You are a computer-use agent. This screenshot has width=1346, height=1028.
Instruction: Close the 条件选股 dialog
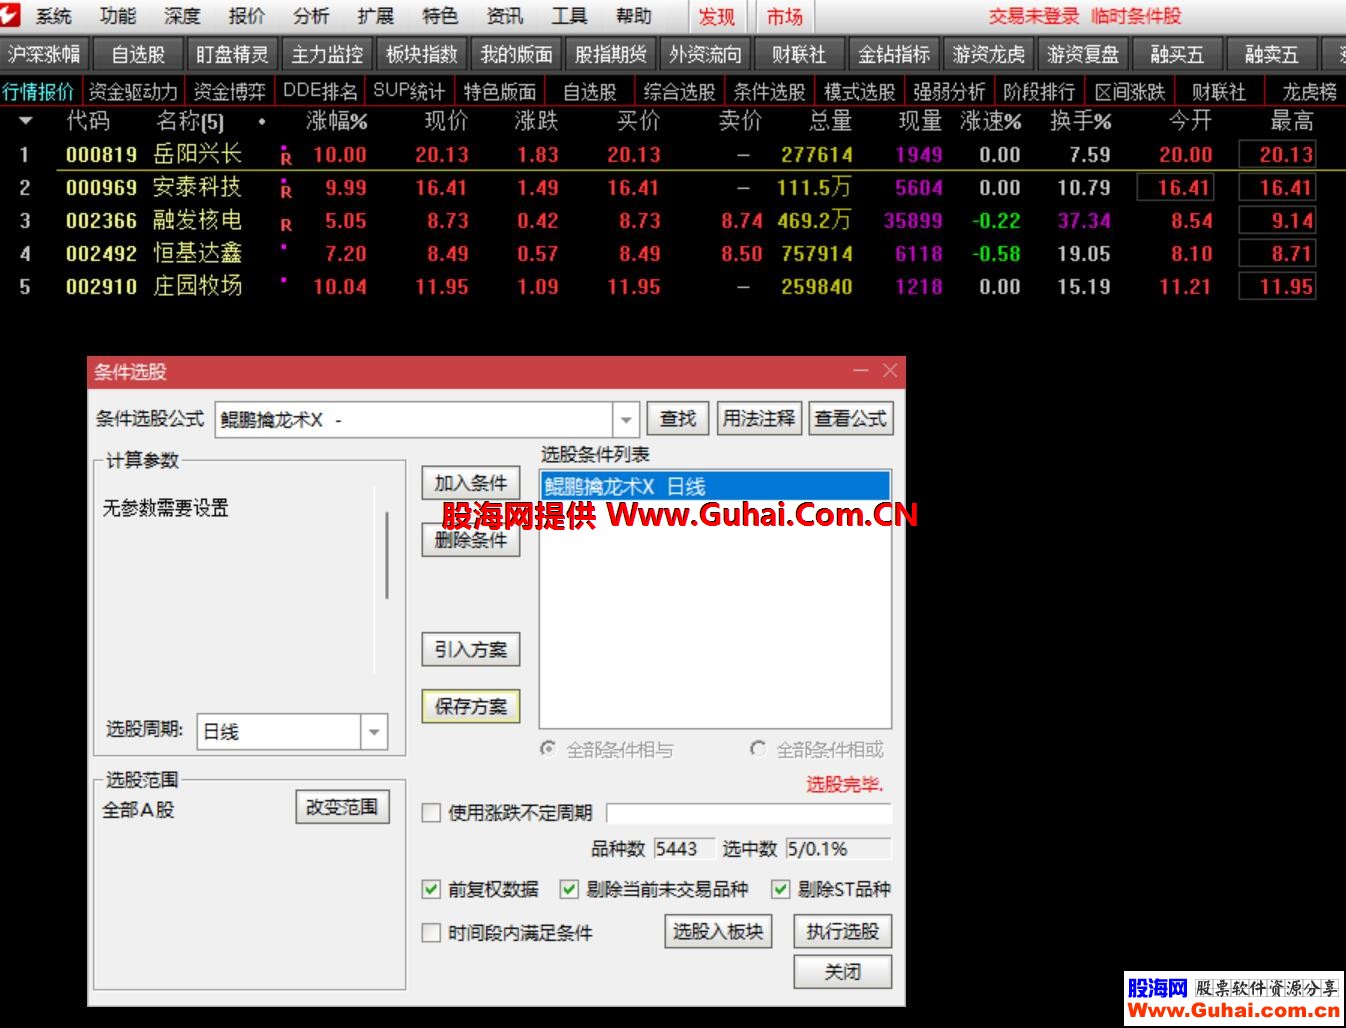pyautogui.click(x=889, y=371)
